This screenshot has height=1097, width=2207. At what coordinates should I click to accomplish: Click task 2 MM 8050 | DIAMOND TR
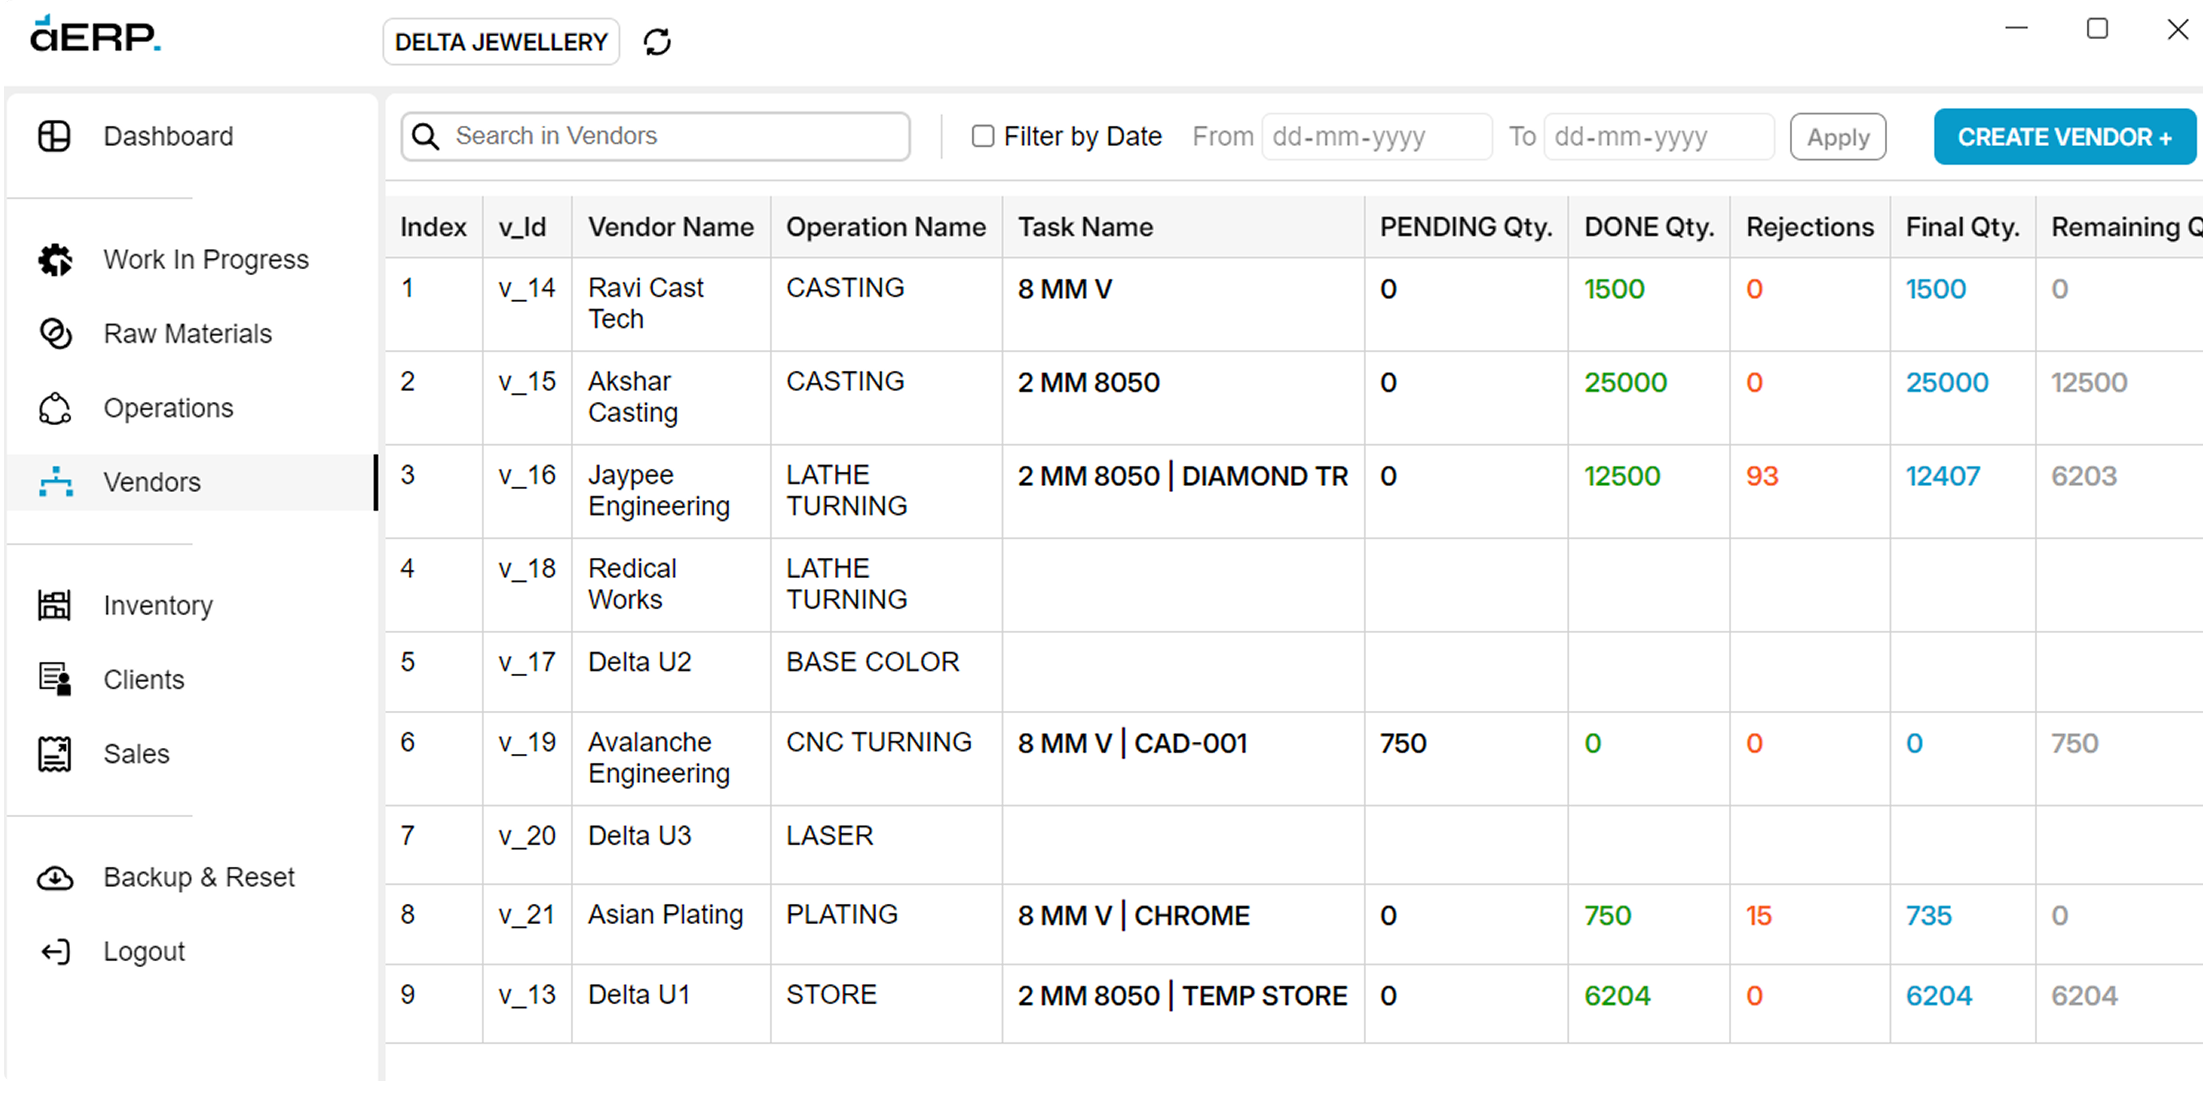pyautogui.click(x=1183, y=476)
